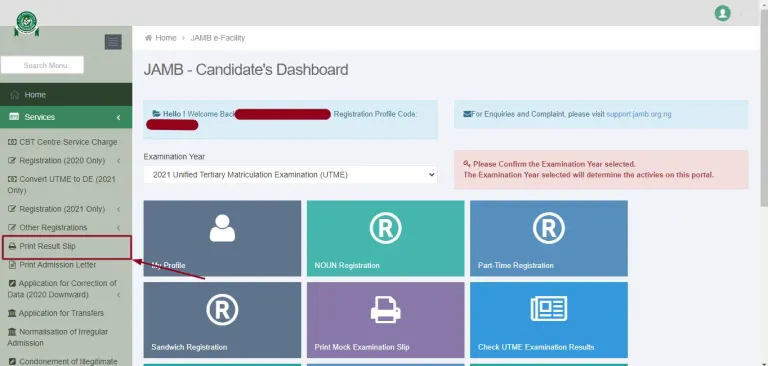The width and height of the screenshot is (768, 366).
Task: Open the Part-Time Registration tile label
Action: [516, 266]
